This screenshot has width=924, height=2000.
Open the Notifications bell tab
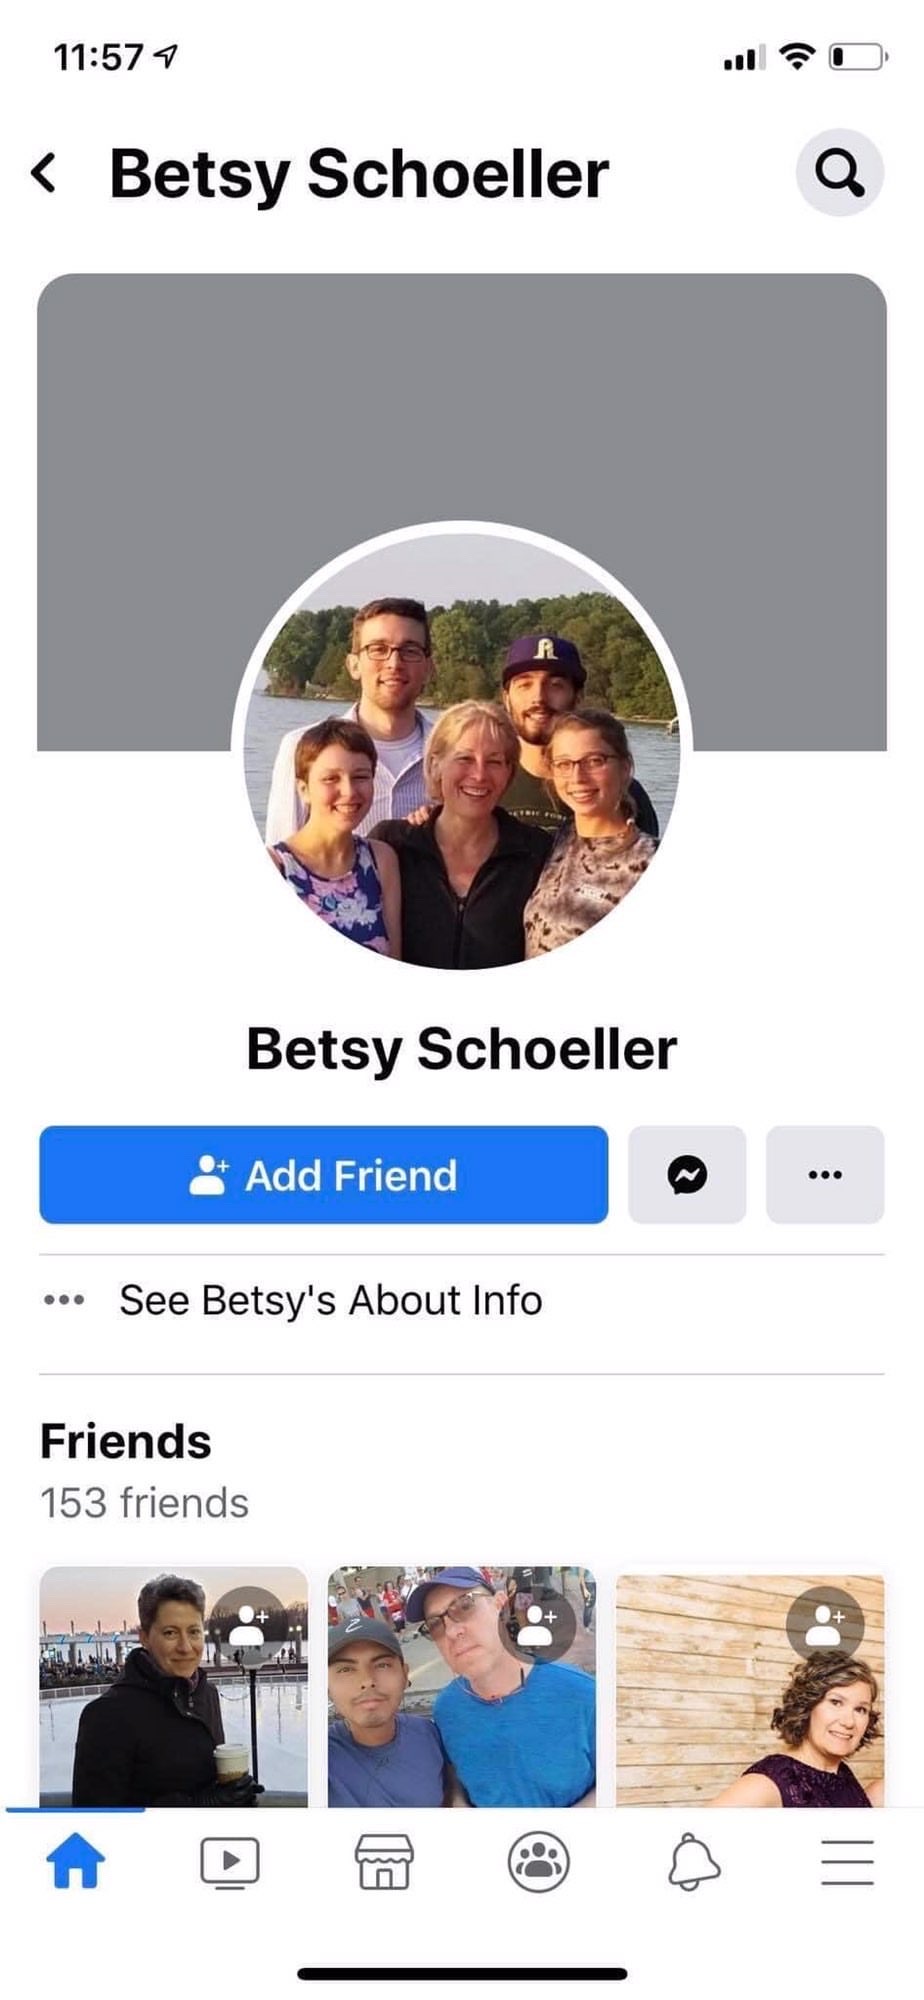coord(693,1862)
